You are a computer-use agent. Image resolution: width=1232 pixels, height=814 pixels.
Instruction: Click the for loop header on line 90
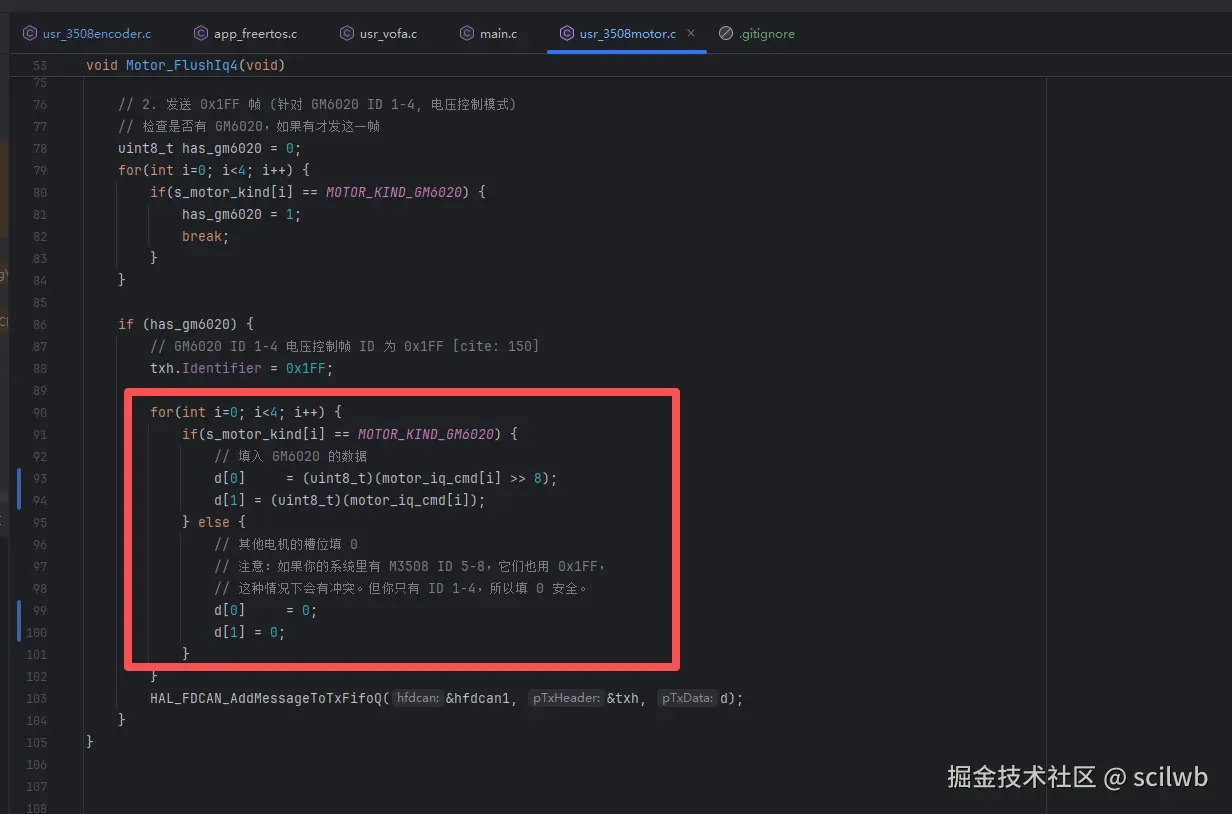pos(246,412)
